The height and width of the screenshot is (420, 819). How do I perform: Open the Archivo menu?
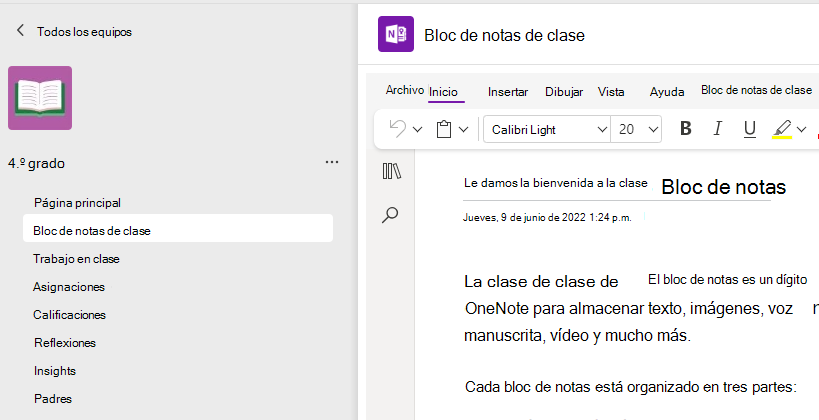(x=404, y=90)
